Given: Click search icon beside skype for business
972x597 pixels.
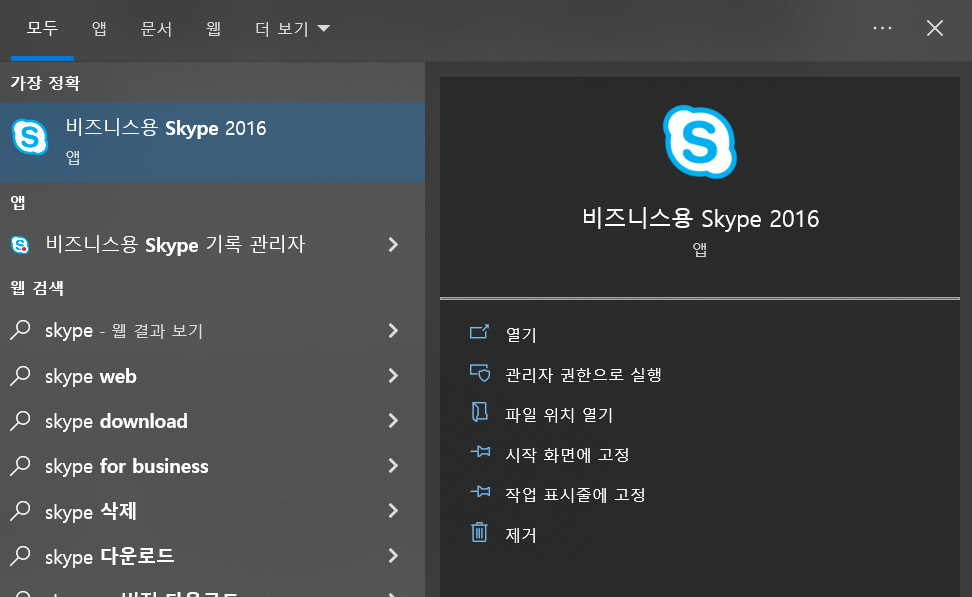Looking at the screenshot, I should [x=20, y=466].
